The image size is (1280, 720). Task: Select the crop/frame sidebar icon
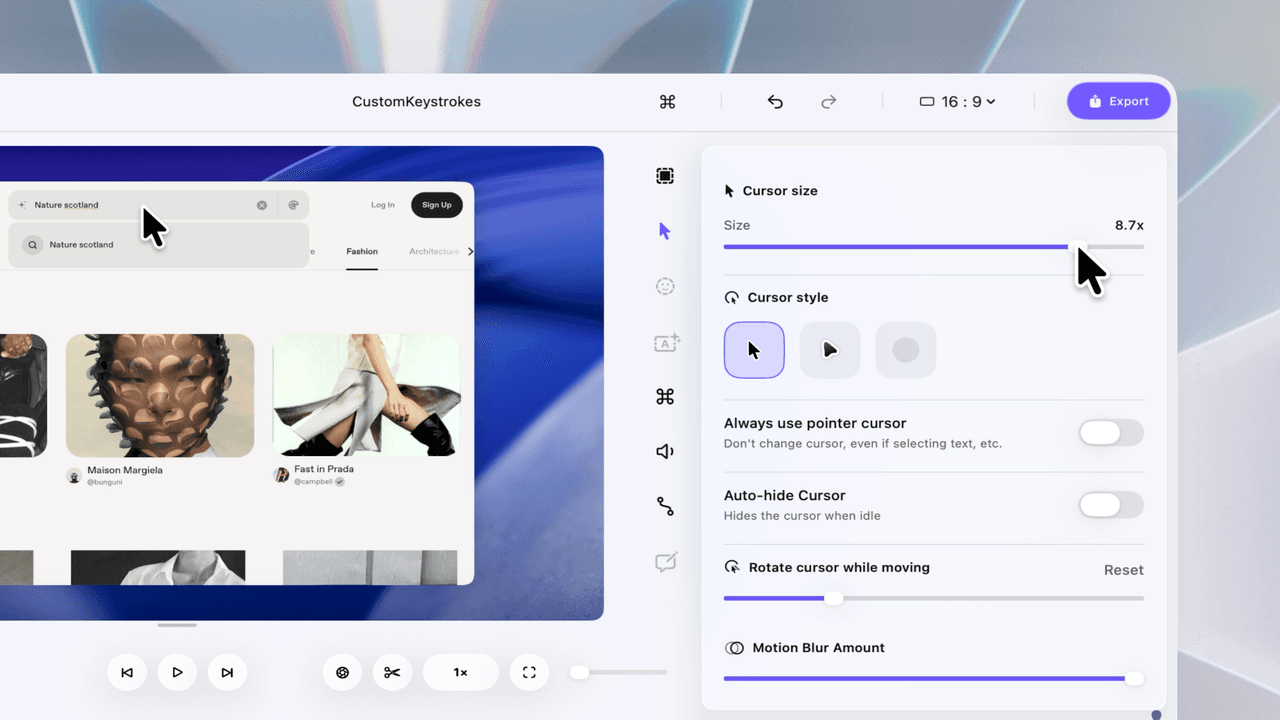pyautogui.click(x=665, y=176)
